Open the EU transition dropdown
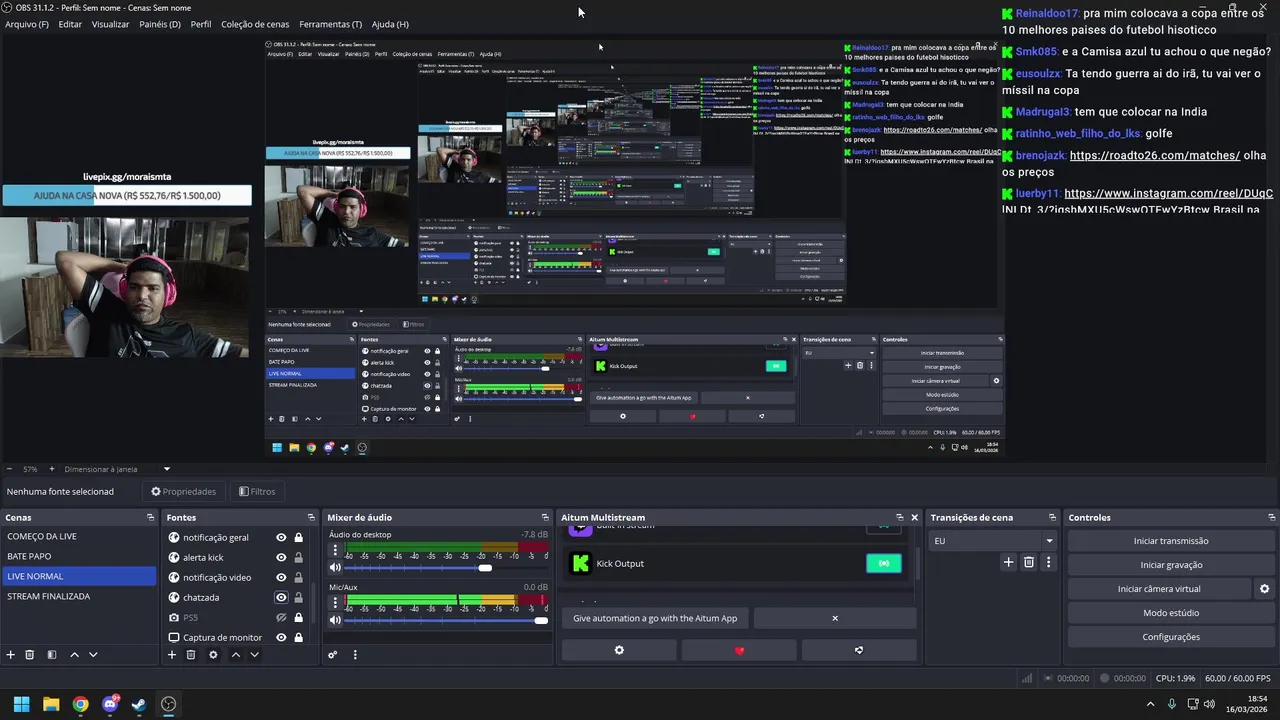Image resolution: width=1280 pixels, height=720 pixels. (993, 541)
